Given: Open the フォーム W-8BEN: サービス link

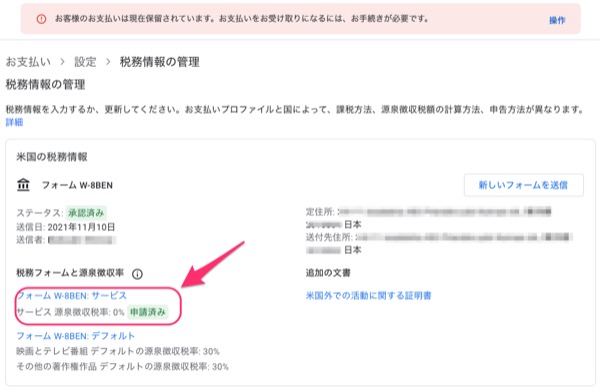Looking at the screenshot, I should click(x=72, y=296).
